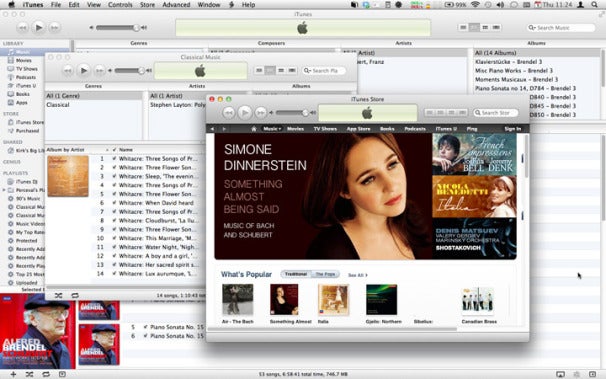Expand the Perceval's playlist folder triangle

click(4, 190)
